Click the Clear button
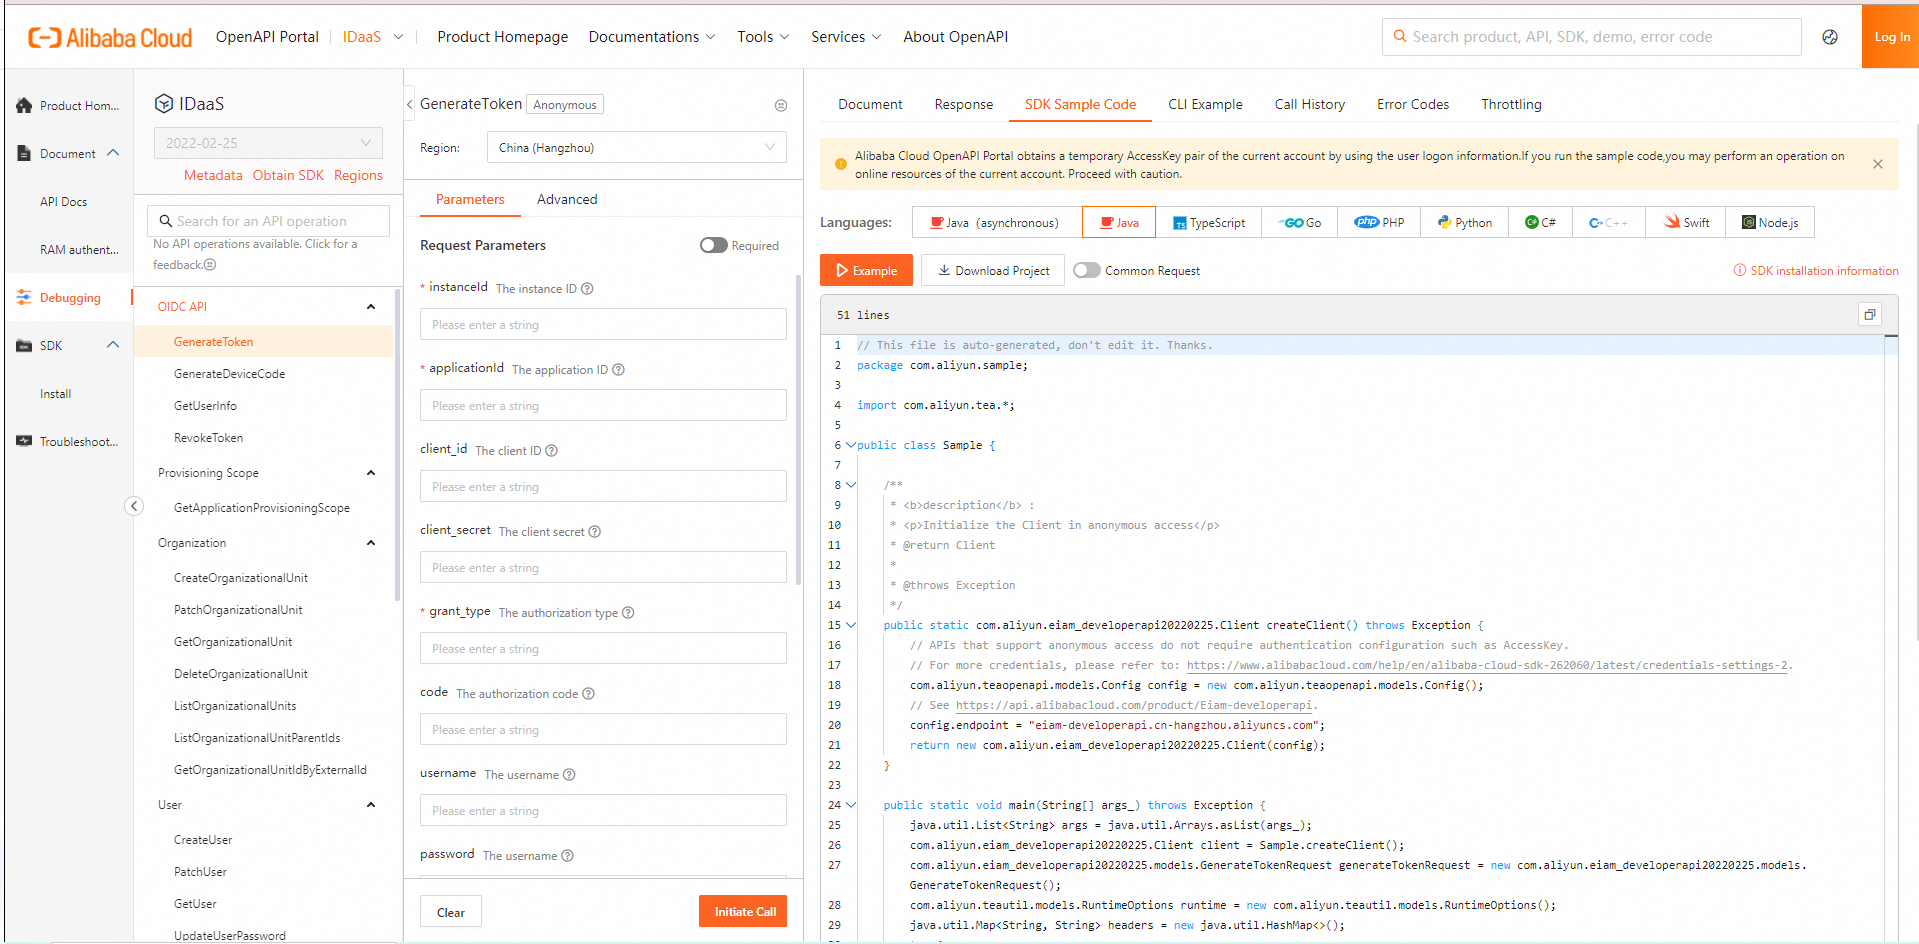 point(451,912)
